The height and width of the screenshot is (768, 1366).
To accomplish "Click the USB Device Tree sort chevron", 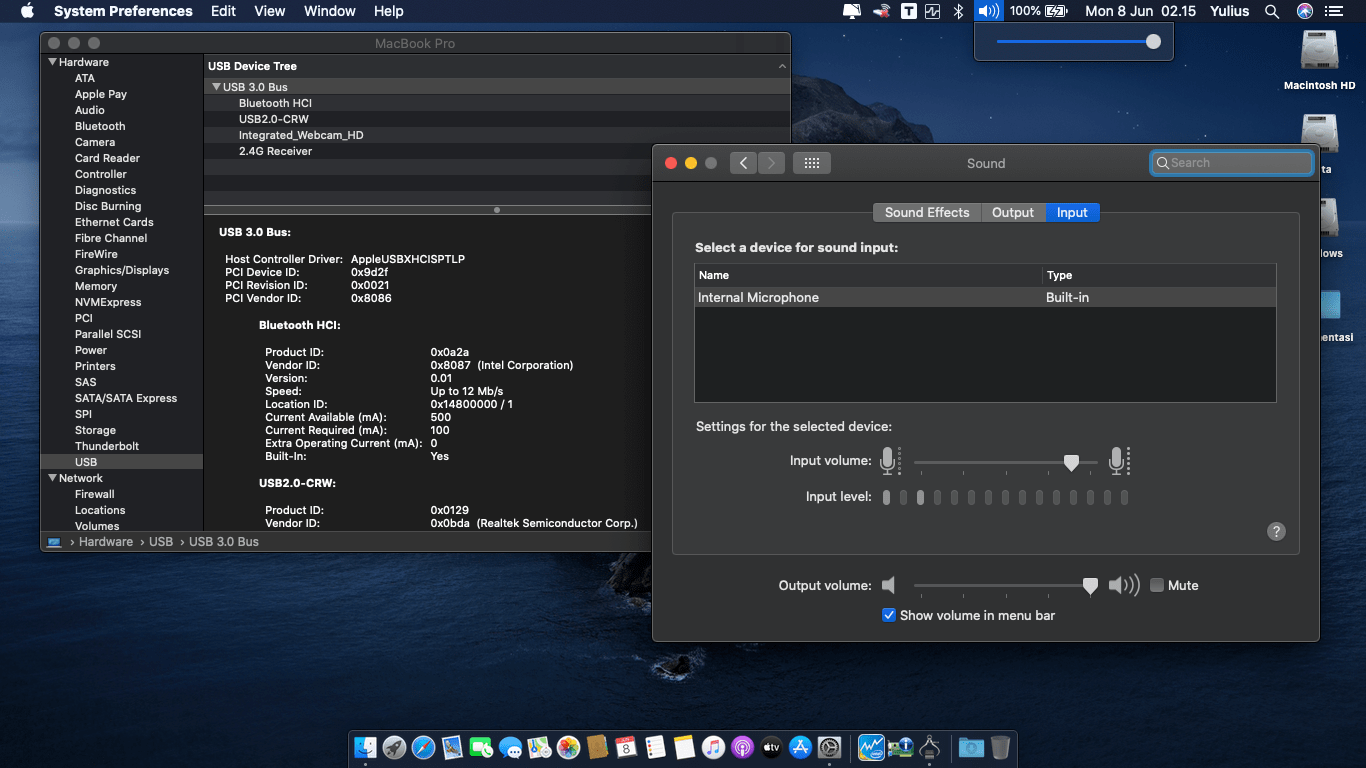I will click(782, 66).
